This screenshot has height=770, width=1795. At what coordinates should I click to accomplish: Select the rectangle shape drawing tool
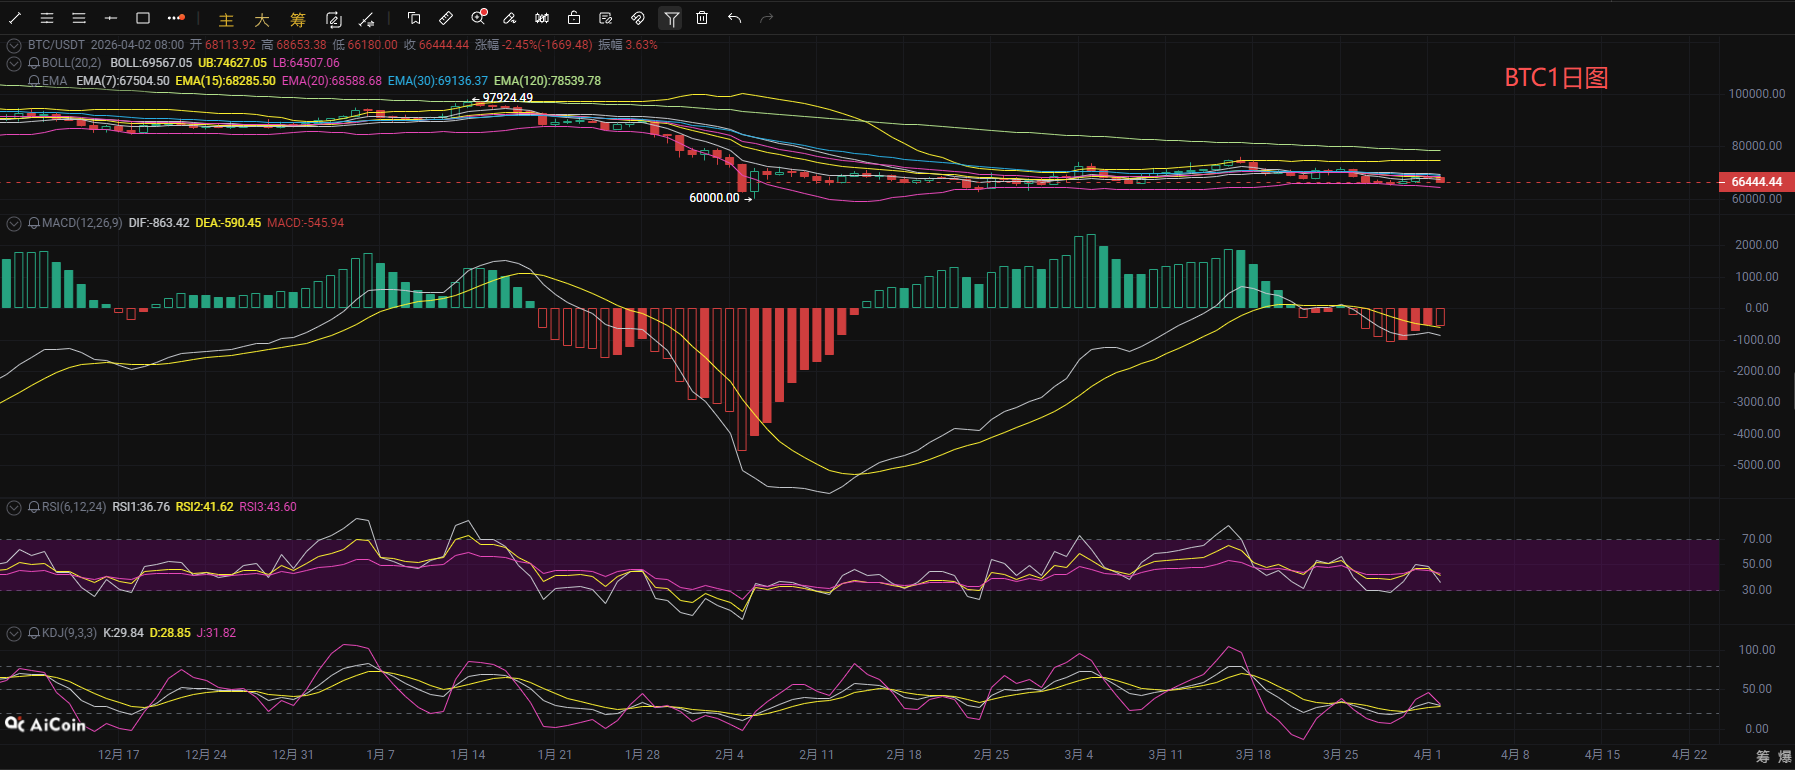143,18
